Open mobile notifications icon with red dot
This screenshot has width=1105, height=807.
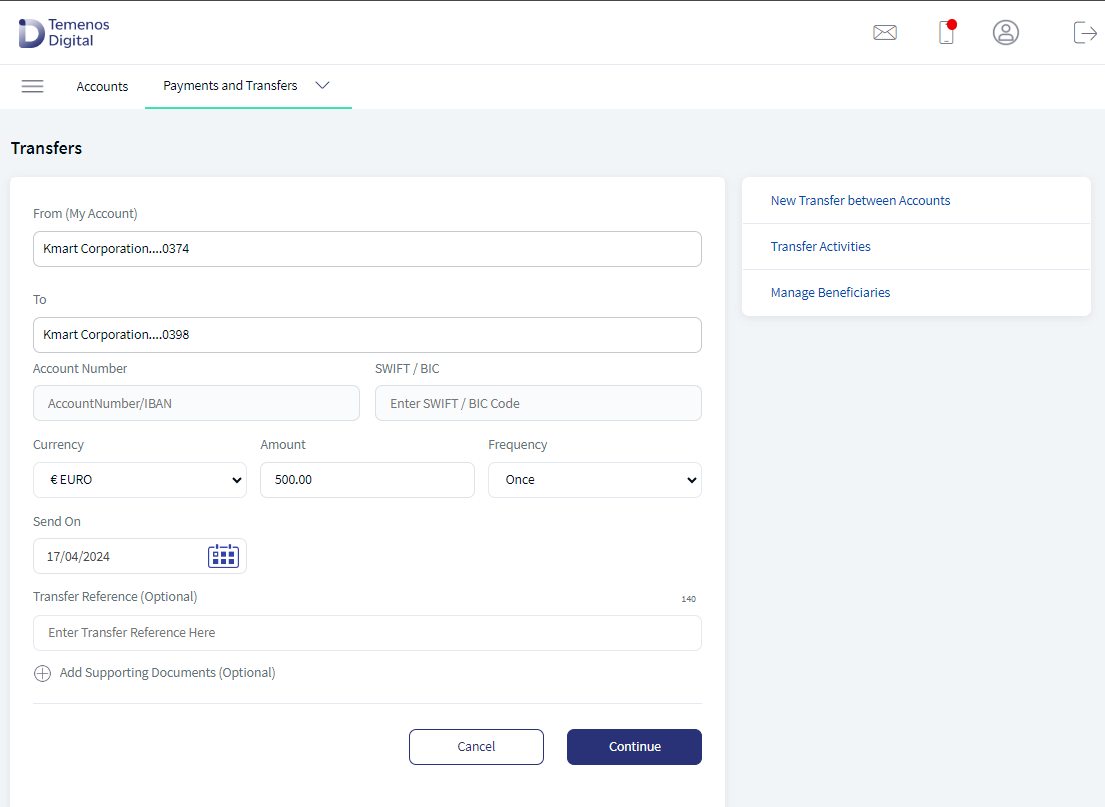tap(947, 32)
